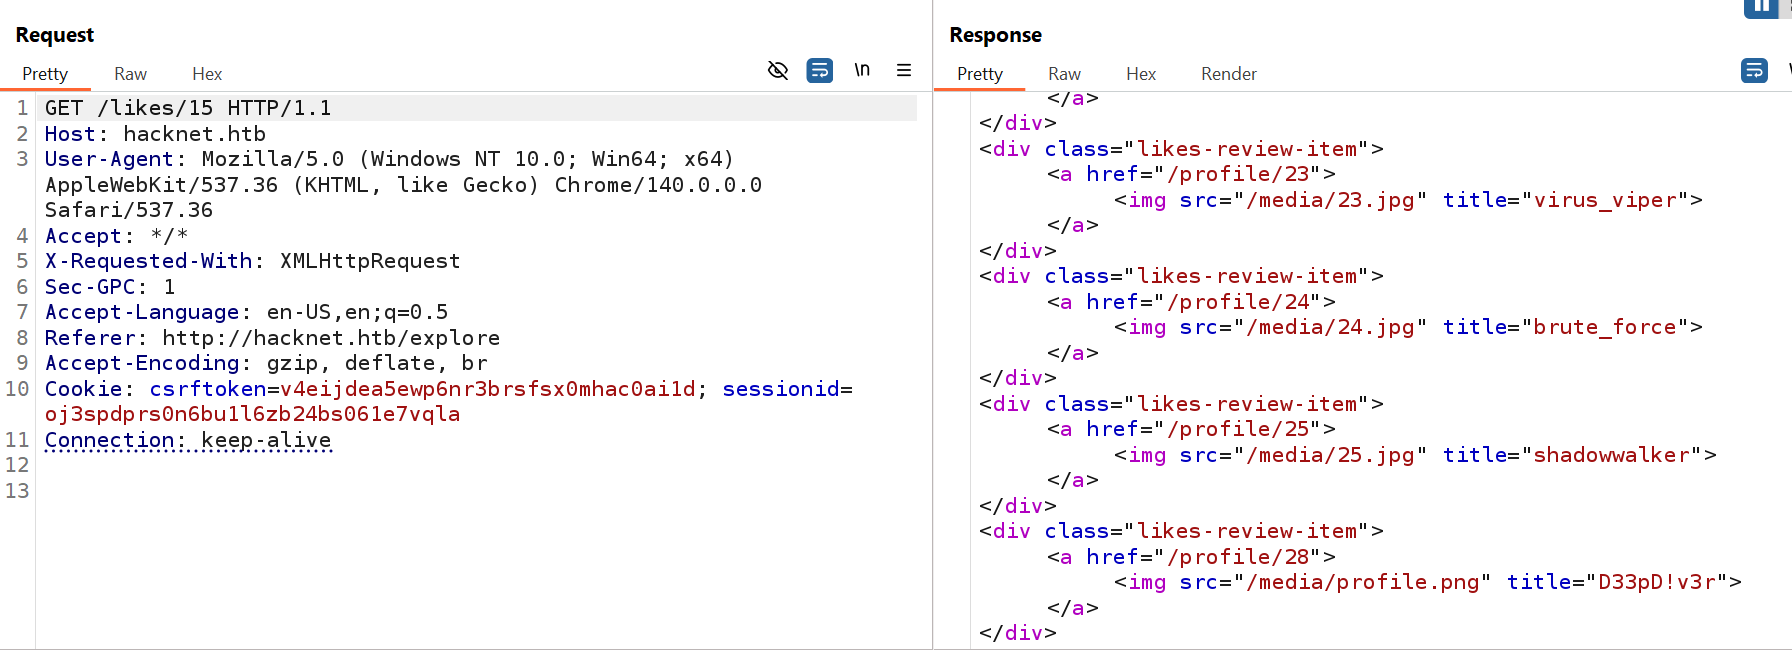
Task: Click the GET /likes/15 request line
Action: click(188, 108)
